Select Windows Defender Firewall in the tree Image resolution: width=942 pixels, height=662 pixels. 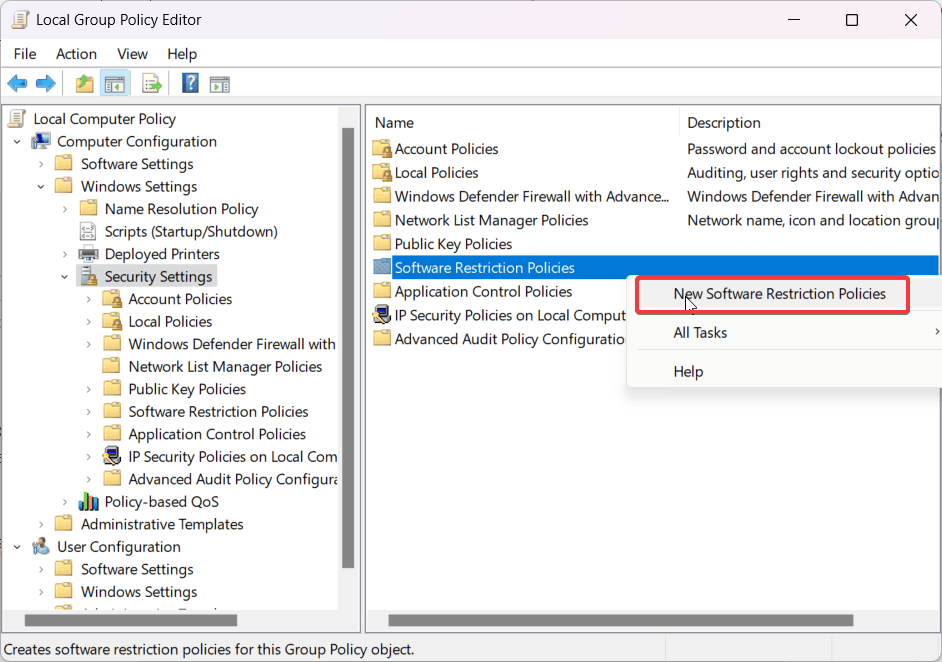232,344
